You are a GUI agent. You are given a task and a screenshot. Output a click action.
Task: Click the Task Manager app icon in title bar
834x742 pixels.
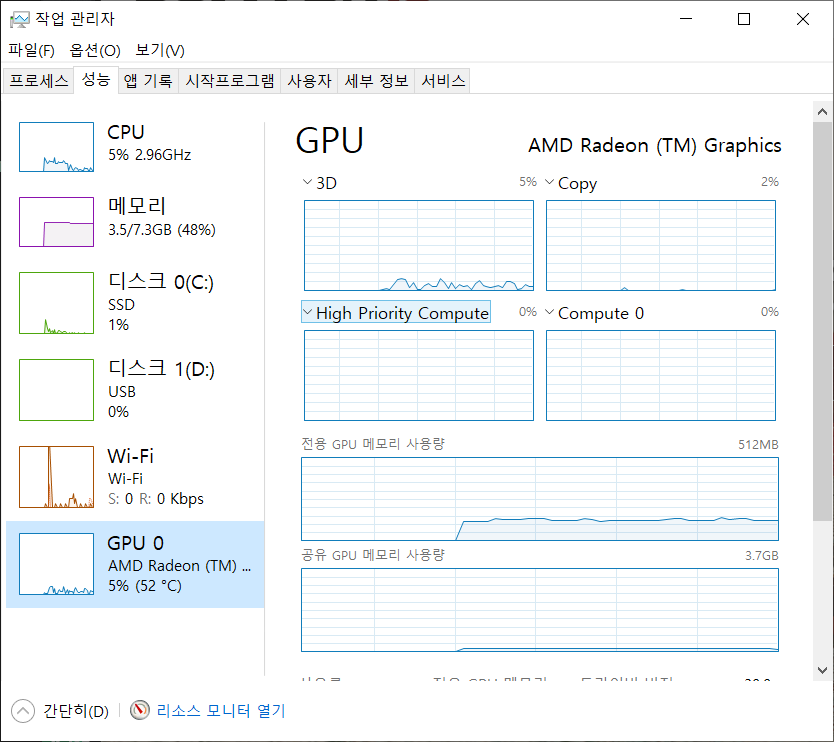click(x=19, y=19)
